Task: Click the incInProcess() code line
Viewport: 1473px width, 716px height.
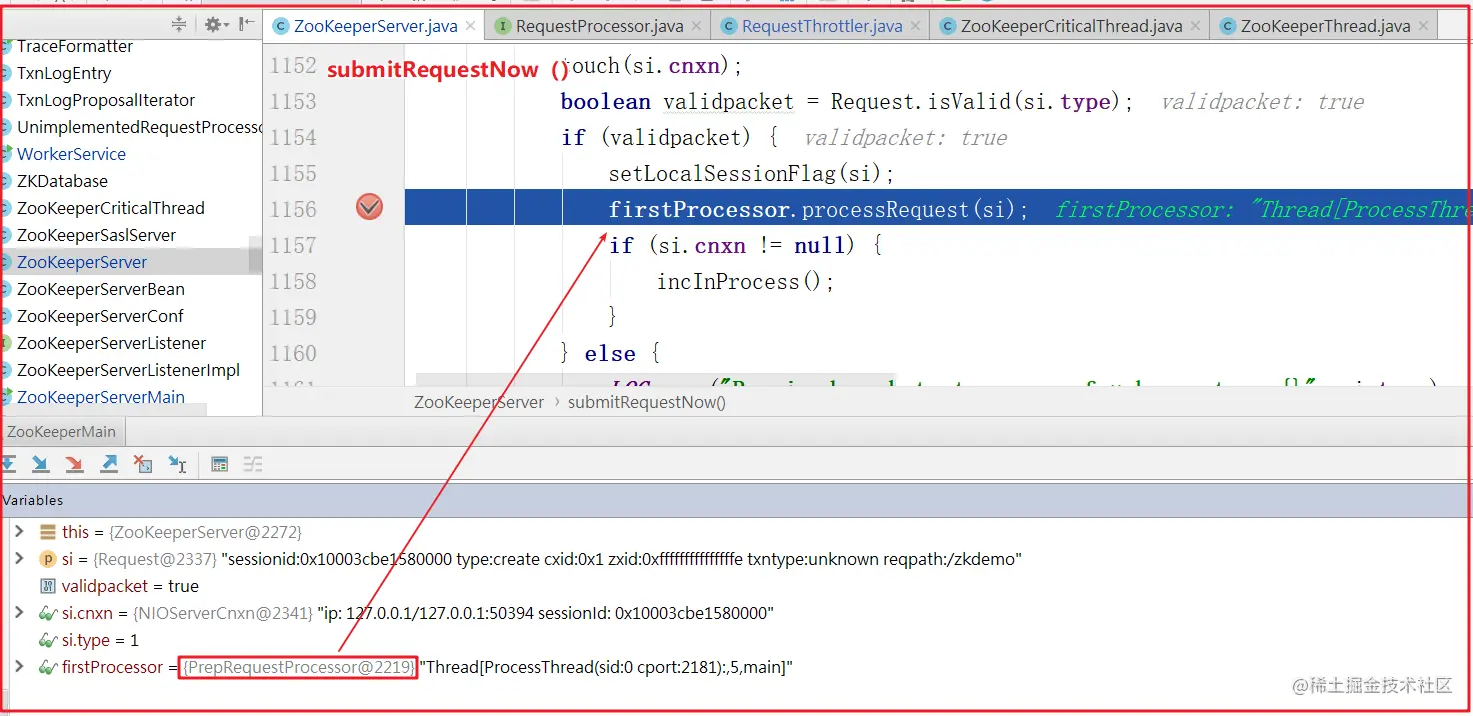Action: tap(745, 281)
